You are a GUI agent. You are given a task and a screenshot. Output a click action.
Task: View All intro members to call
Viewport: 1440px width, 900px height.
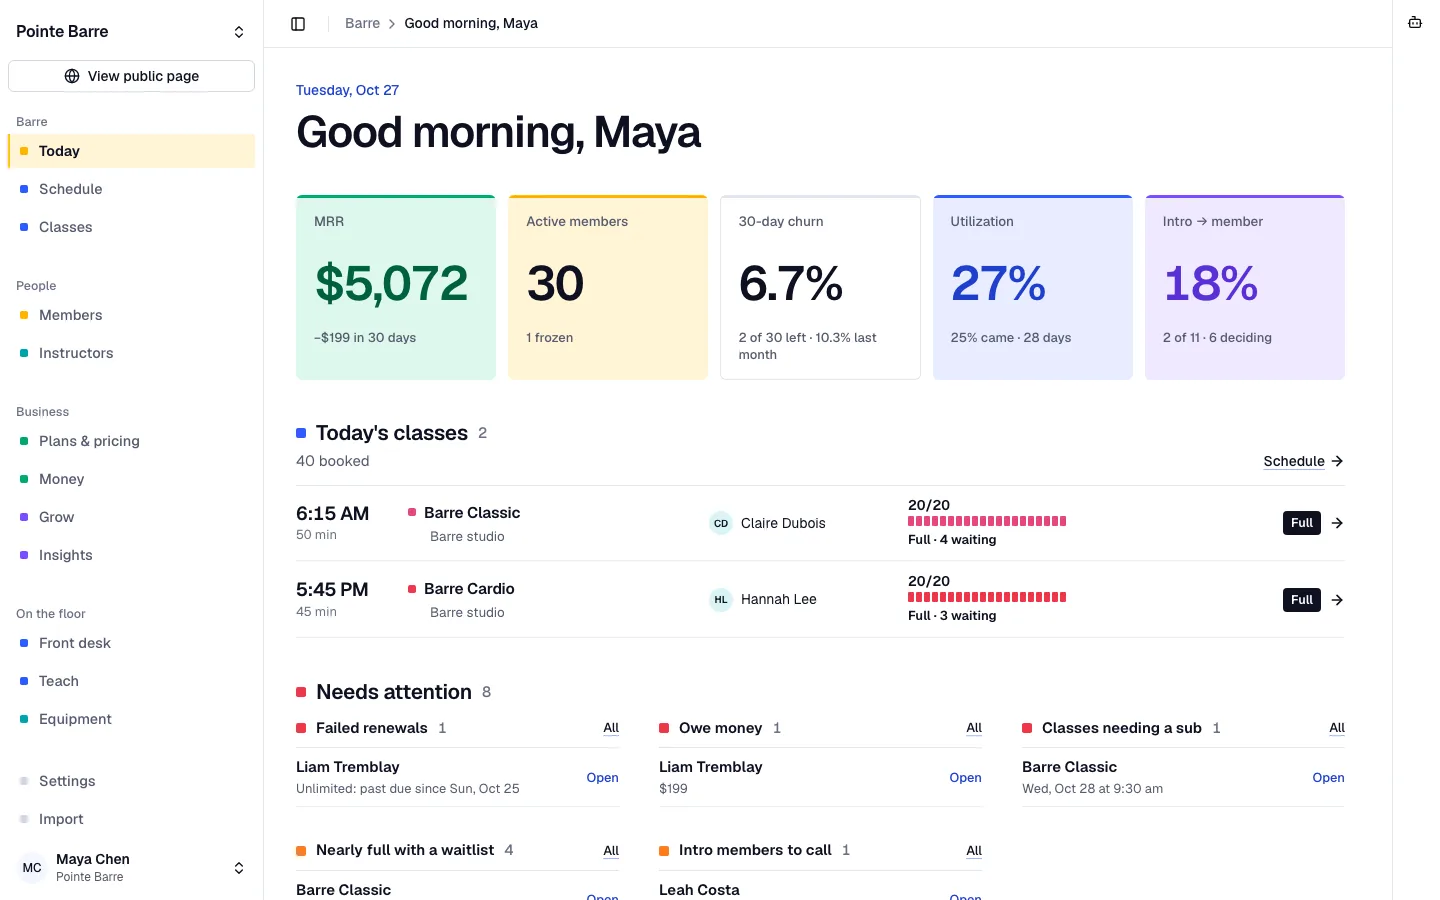(x=974, y=851)
